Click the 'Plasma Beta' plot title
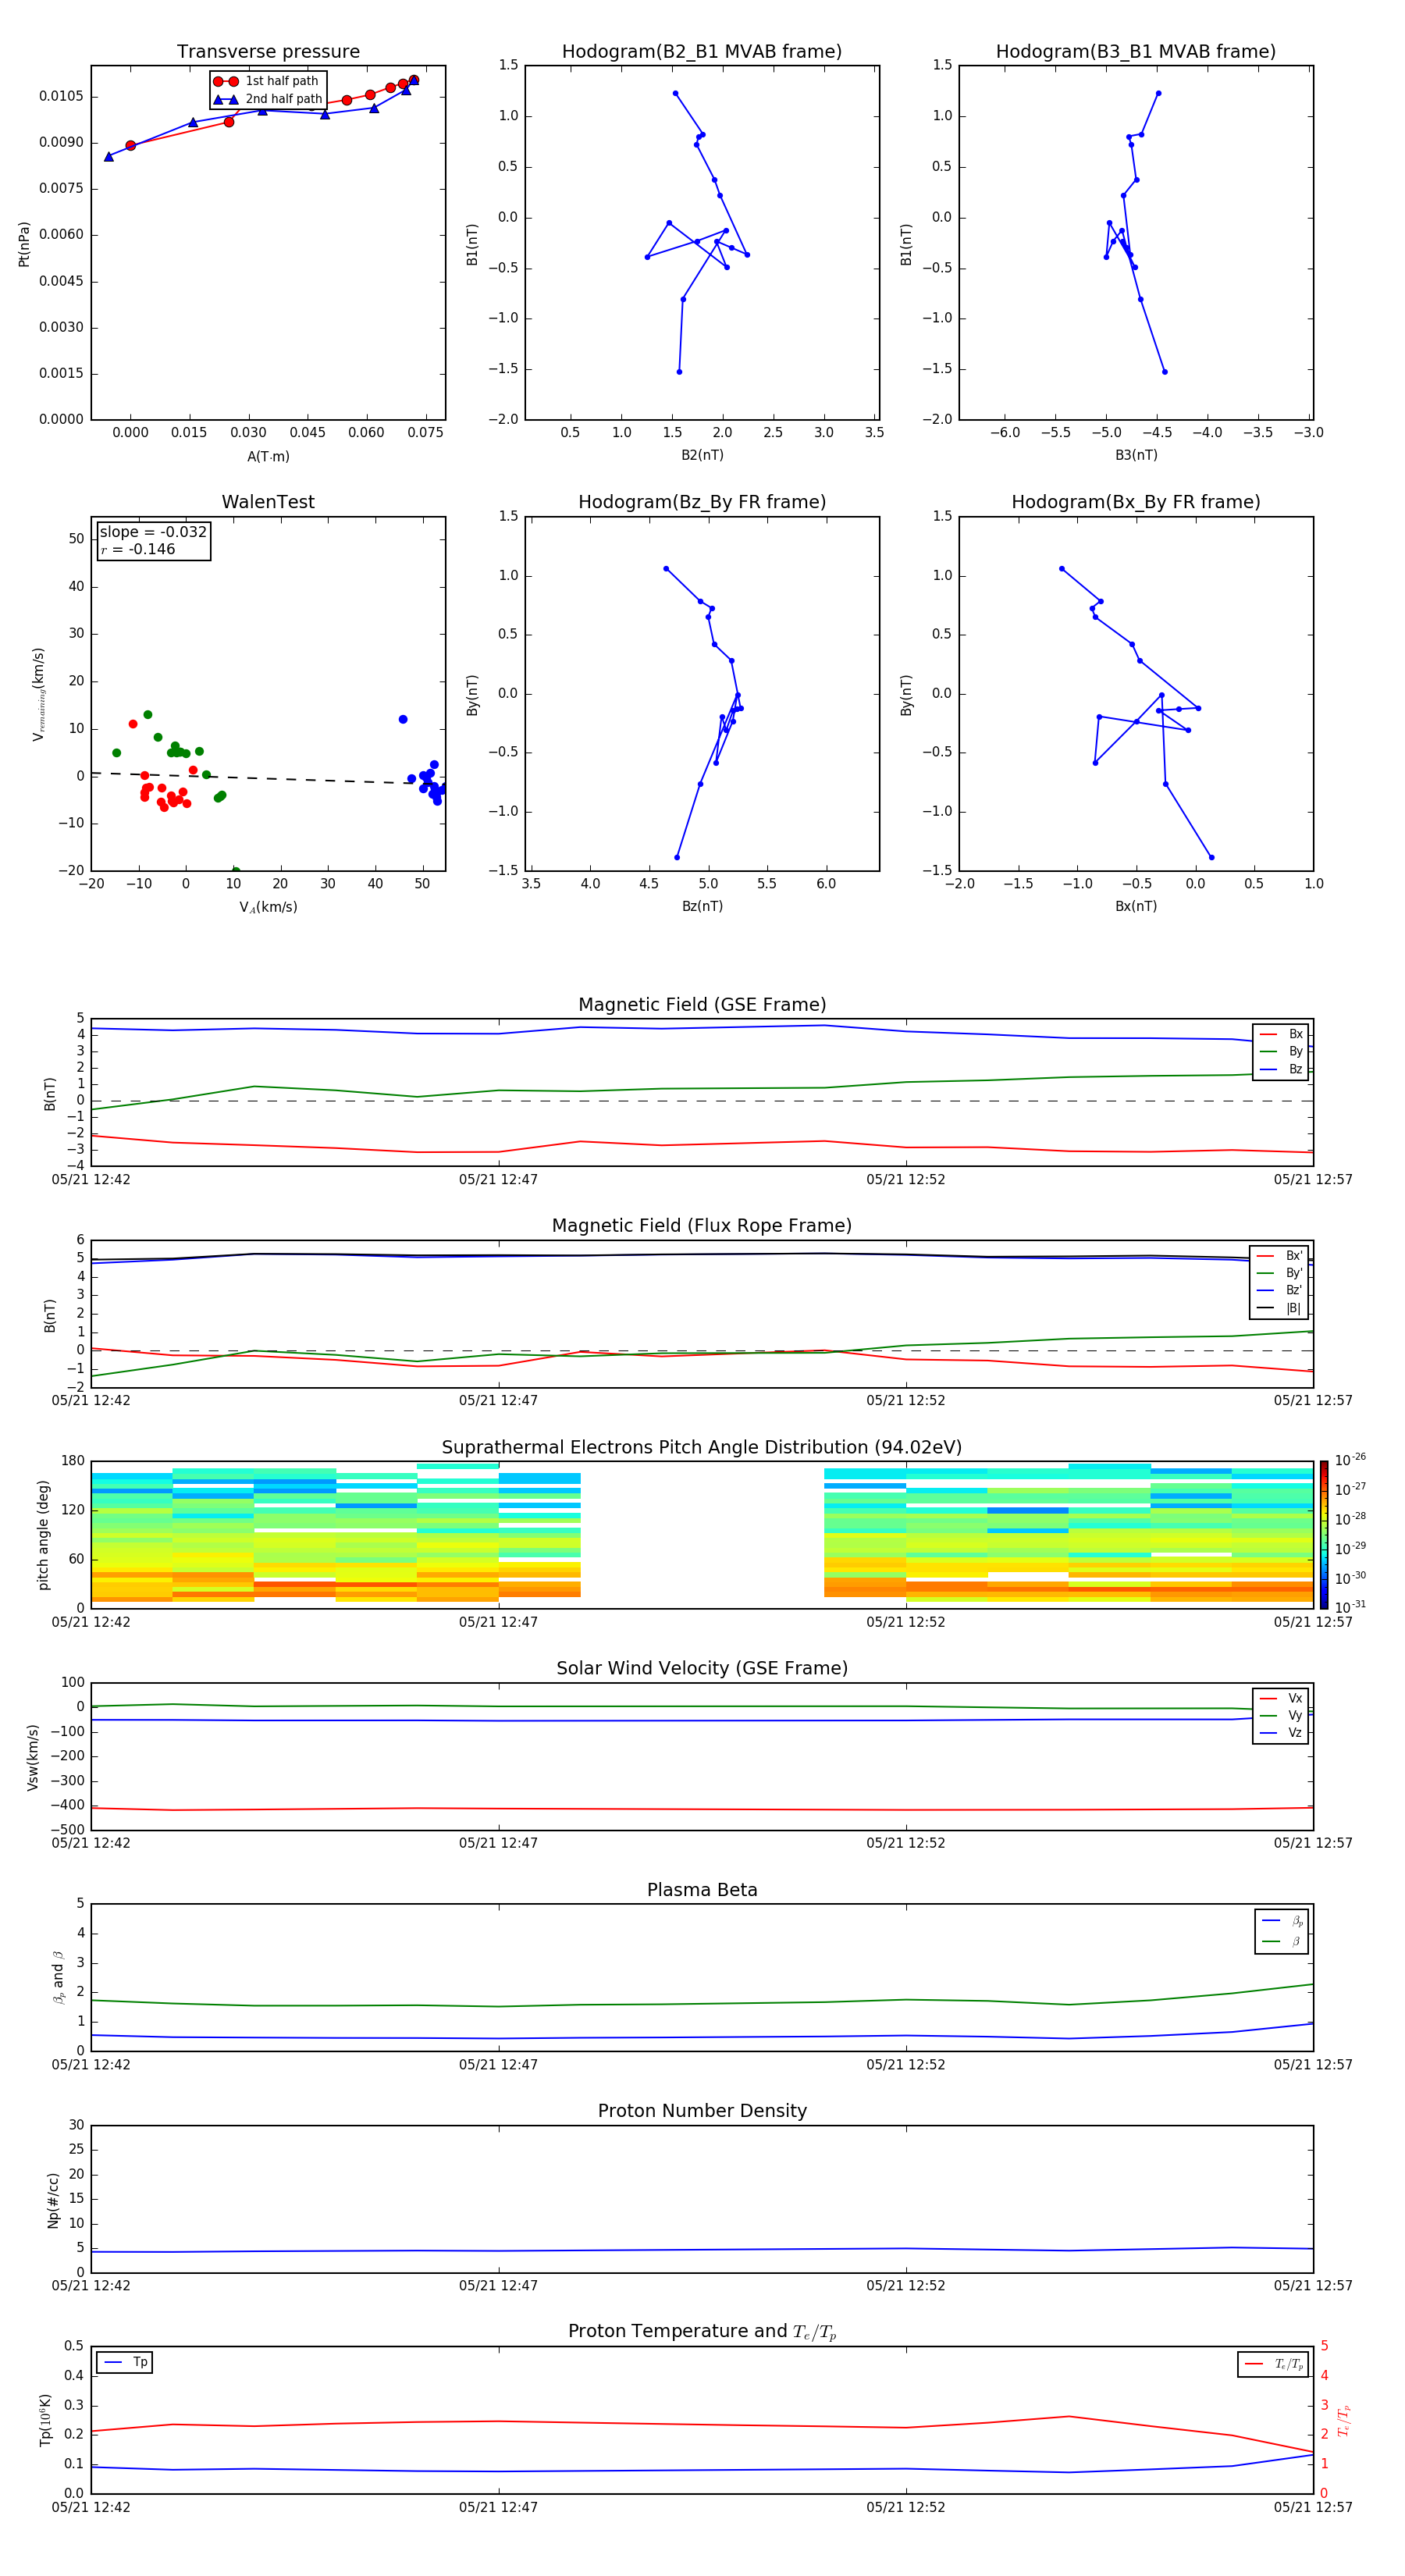Viewport: 1405px width, 2576px height. [702, 1890]
